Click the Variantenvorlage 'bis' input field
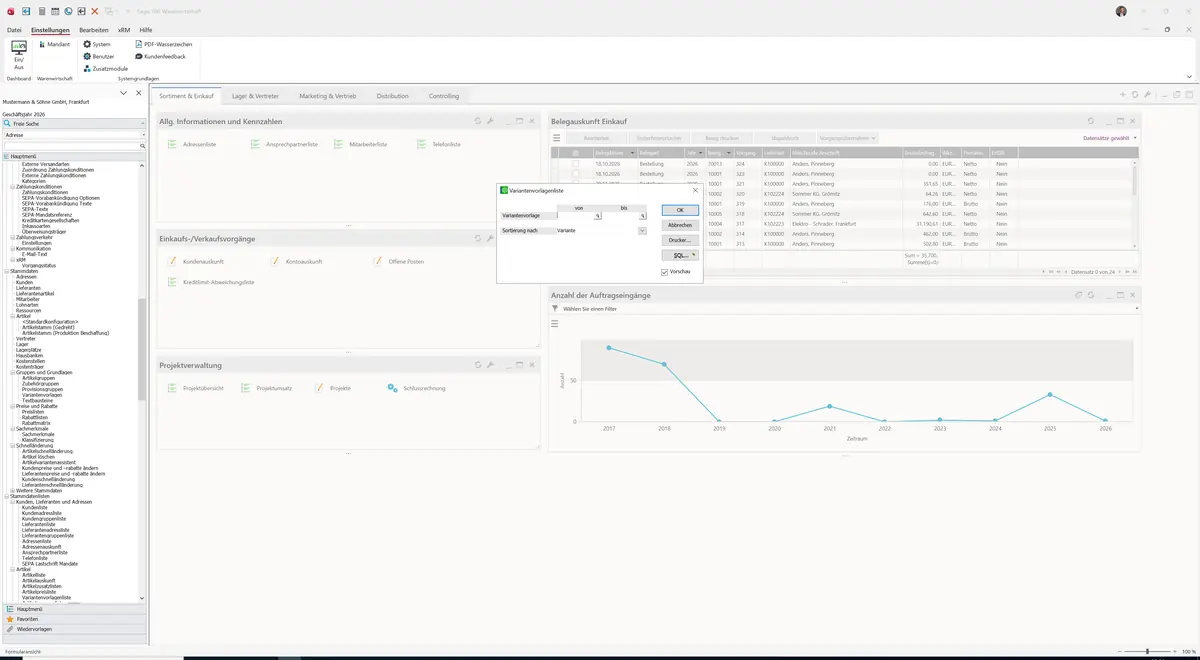The height and width of the screenshot is (660, 1200). pyautogui.click(x=620, y=216)
